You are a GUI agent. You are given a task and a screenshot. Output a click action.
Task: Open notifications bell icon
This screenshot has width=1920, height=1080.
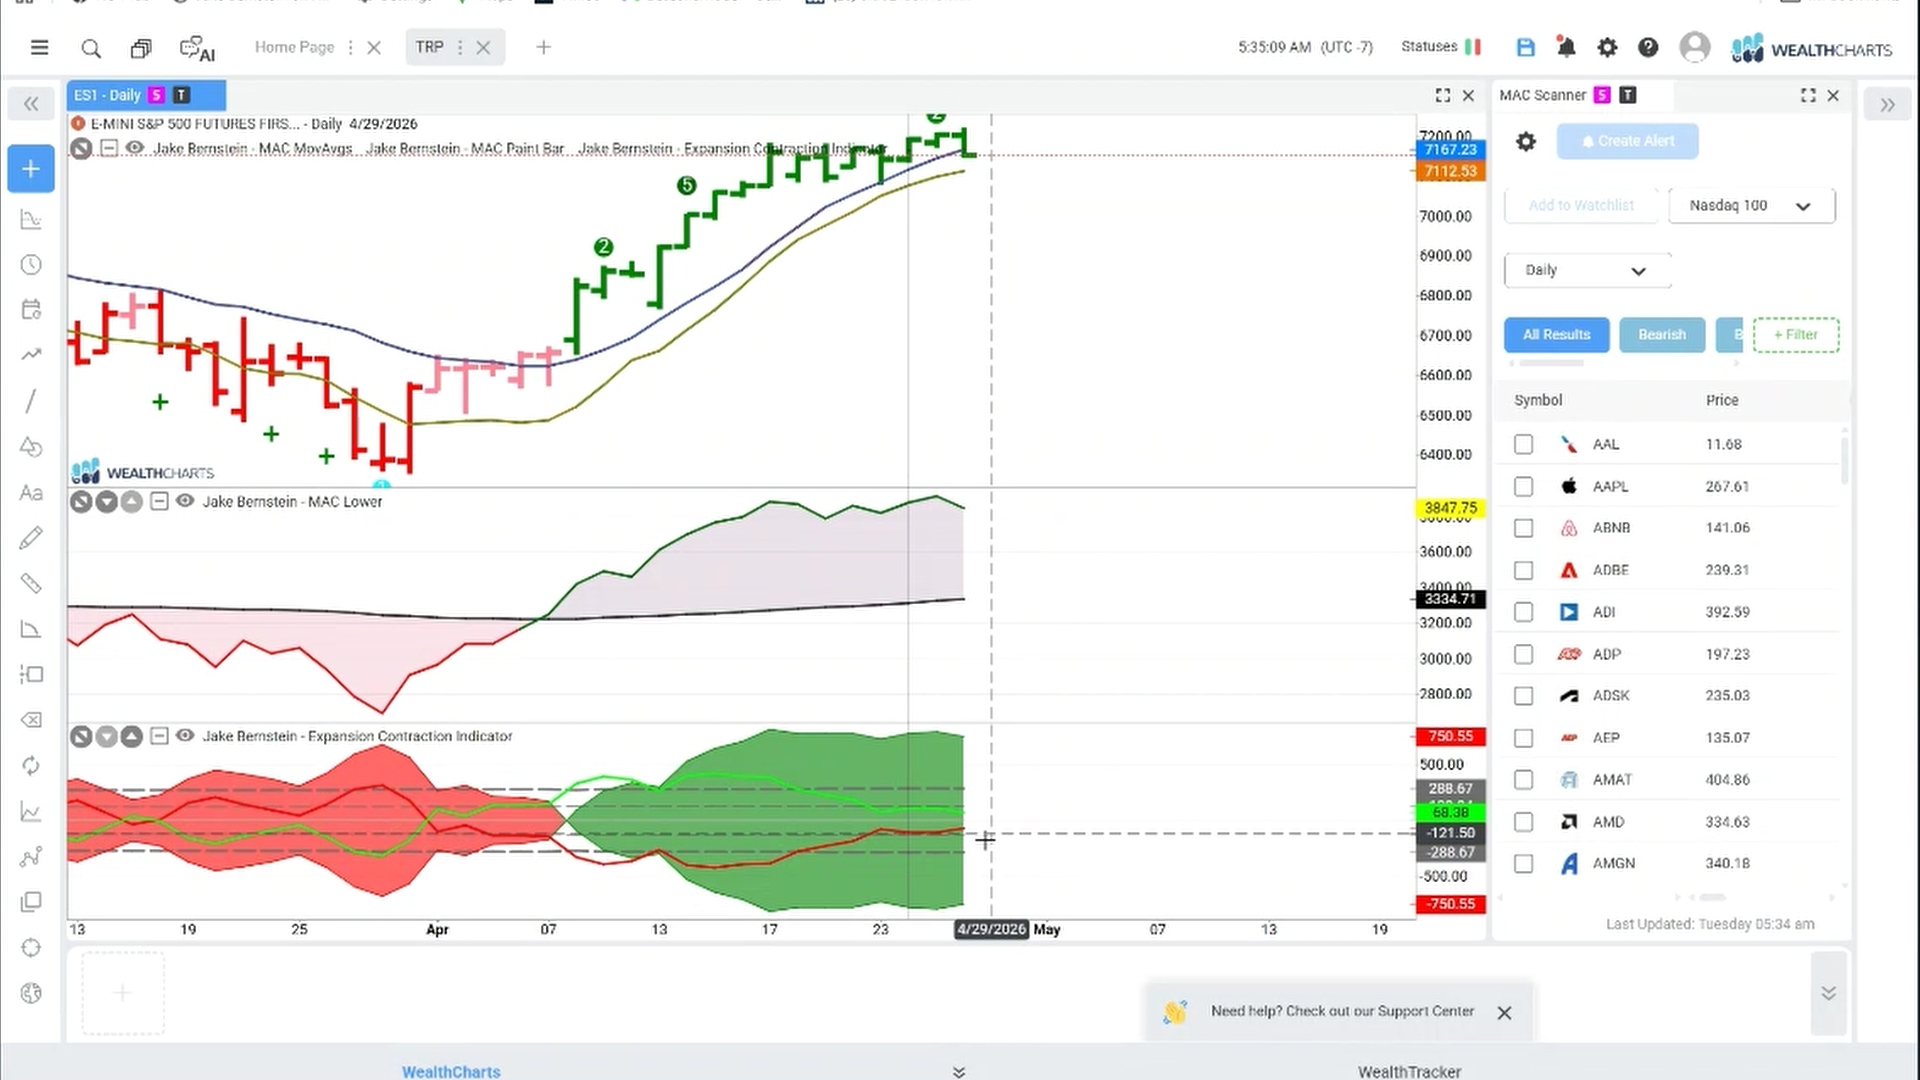[x=1566, y=47]
